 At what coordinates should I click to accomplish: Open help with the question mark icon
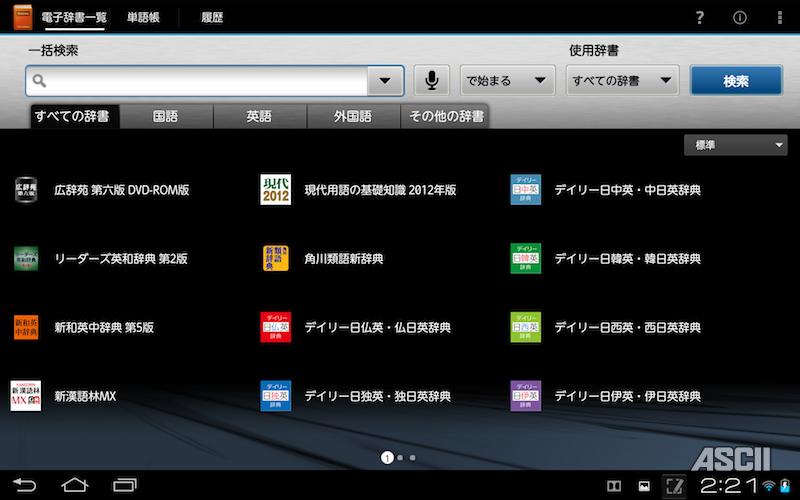point(700,18)
